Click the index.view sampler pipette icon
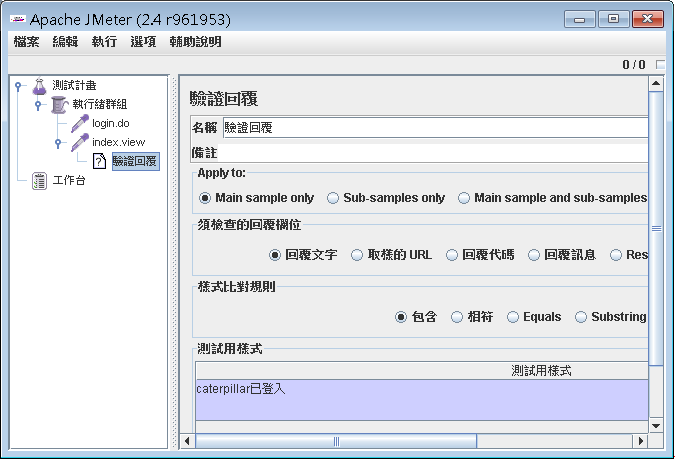Screen dimensions: 675x459 pyautogui.click(x=80, y=143)
